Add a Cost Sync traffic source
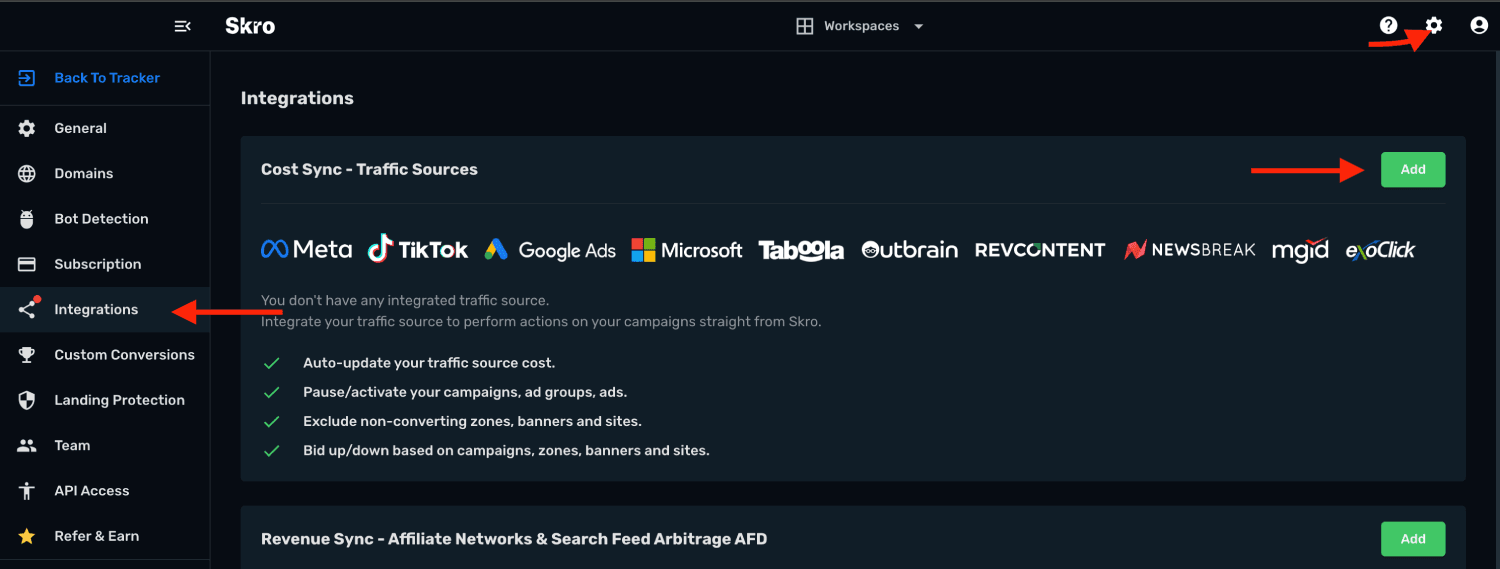 point(1413,170)
